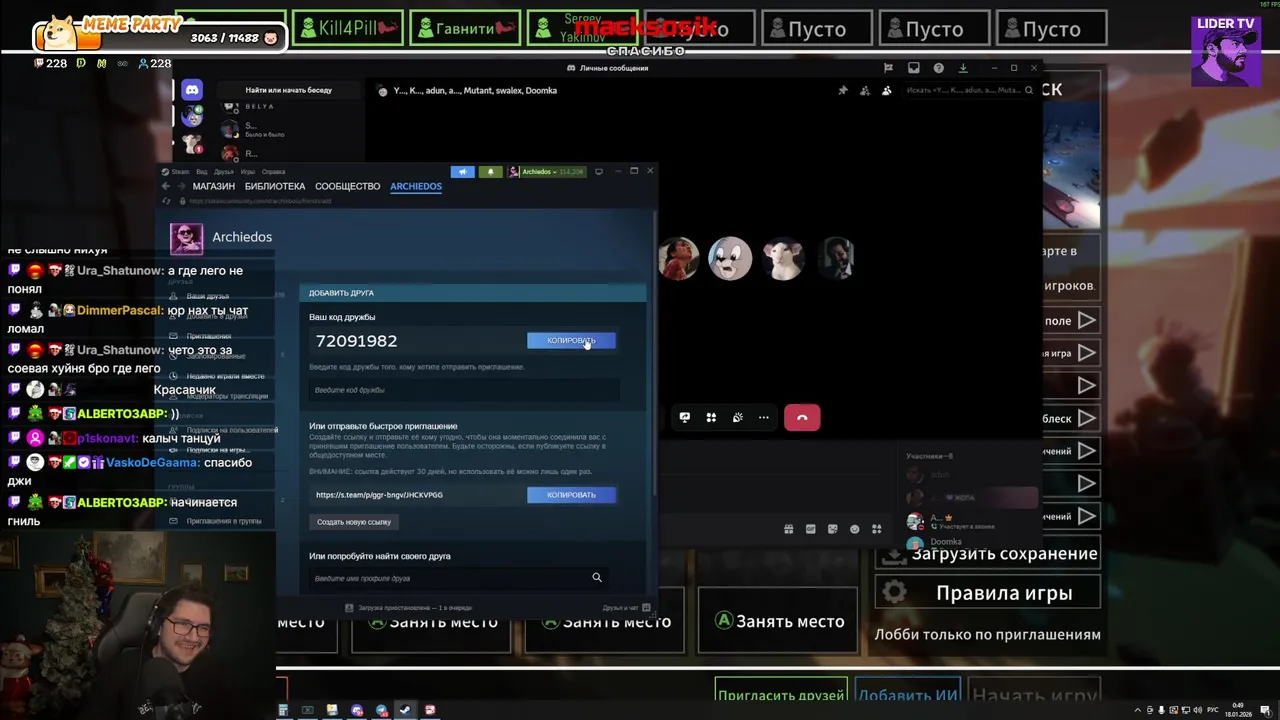The height and width of the screenshot is (720, 1280).
Task: Open the БИБЛИОТЕКА tab in Steam
Action: (275, 187)
